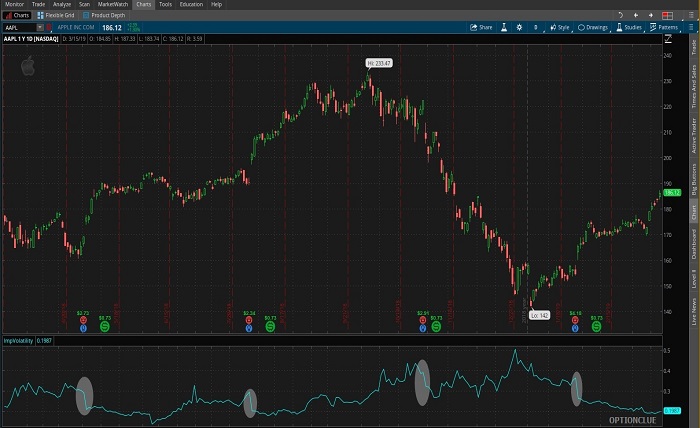Viewport: 700px width, 428px height.
Task: Click the Hi: 233.47 price bubble
Action: coord(377,63)
